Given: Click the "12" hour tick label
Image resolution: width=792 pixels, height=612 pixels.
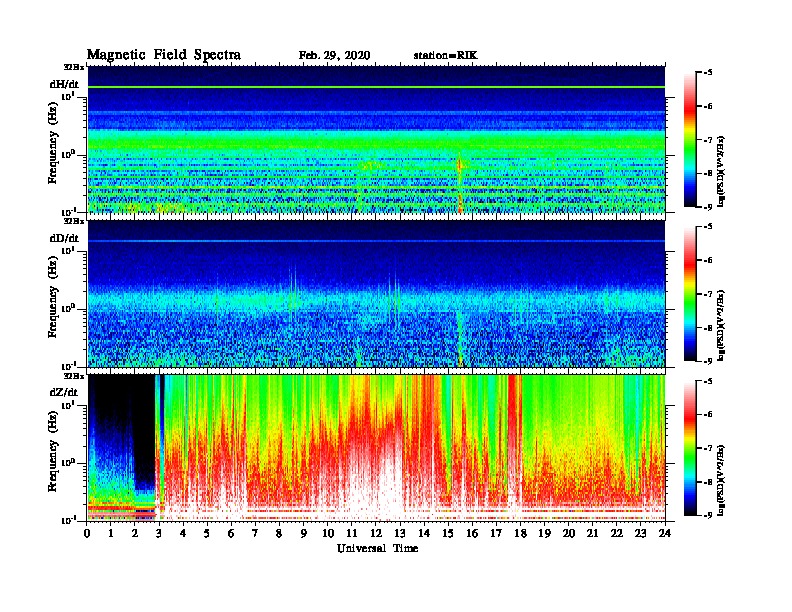Looking at the screenshot, I should tap(376, 533).
